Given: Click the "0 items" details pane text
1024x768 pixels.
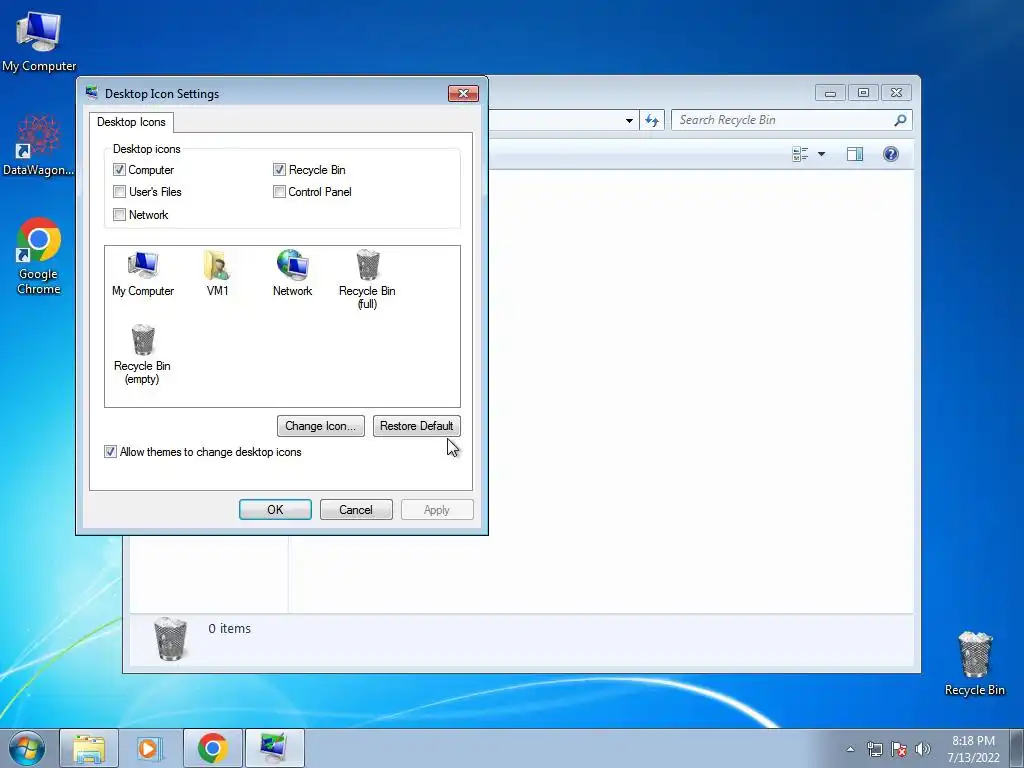Looking at the screenshot, I should pos(229,628).
